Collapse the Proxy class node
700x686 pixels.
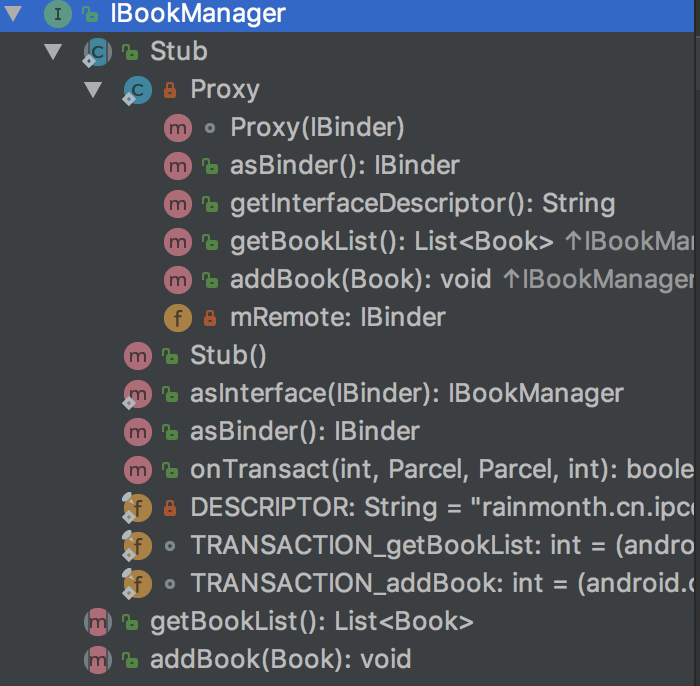[x=94, y=90]
